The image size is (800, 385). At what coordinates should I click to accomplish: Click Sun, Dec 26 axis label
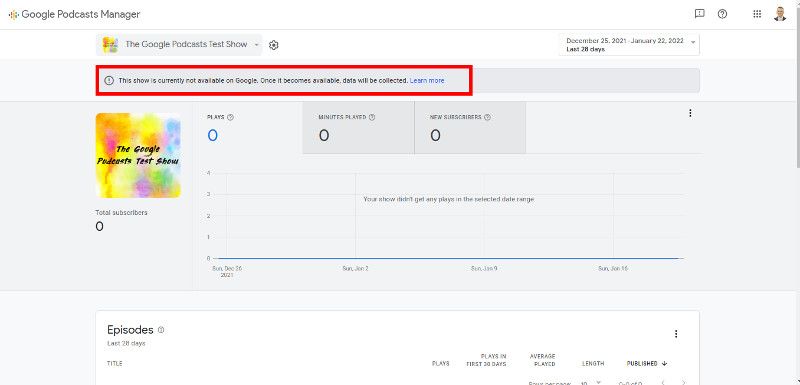[x=227, y=271]
